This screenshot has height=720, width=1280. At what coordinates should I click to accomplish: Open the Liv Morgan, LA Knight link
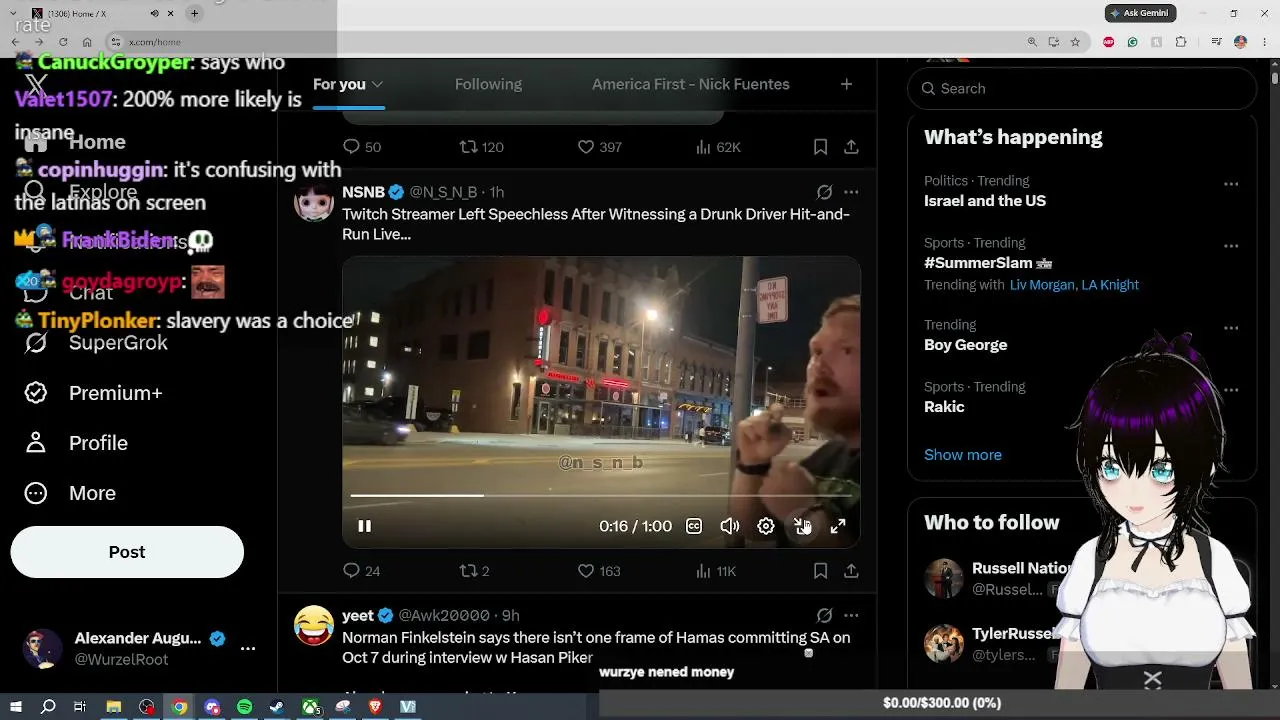[1074, 285]
